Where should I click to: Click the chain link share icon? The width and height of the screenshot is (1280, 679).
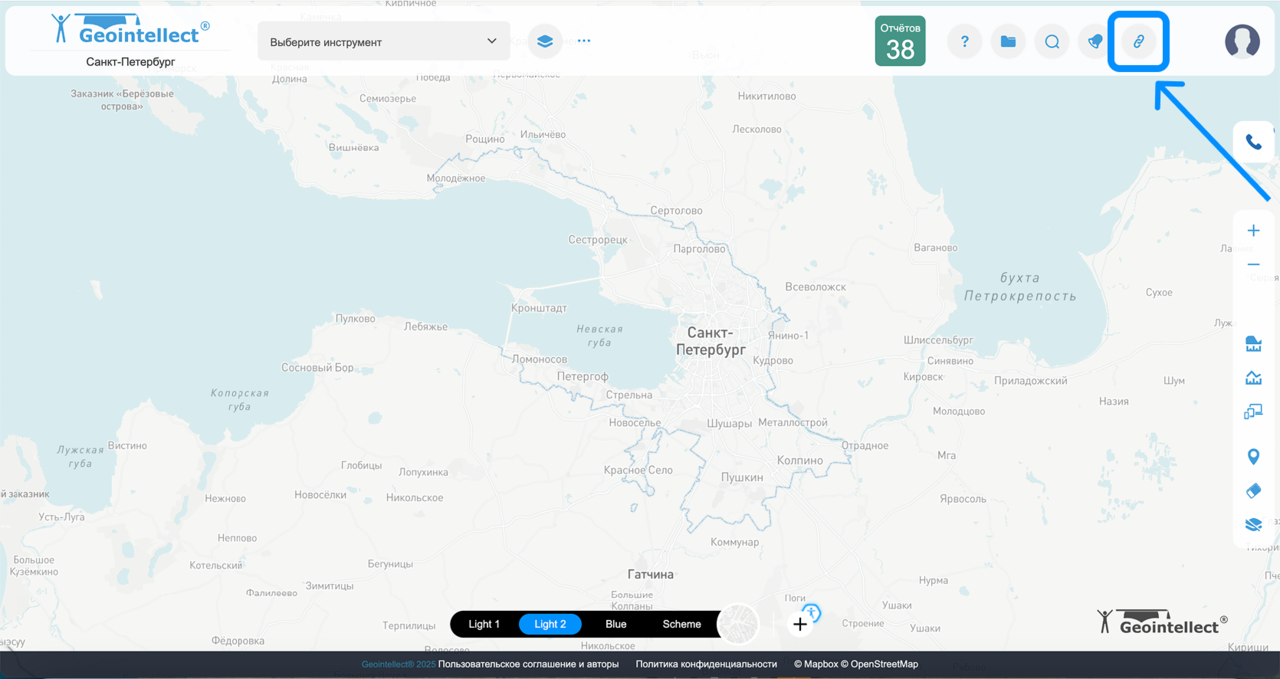coord(1138,42)
